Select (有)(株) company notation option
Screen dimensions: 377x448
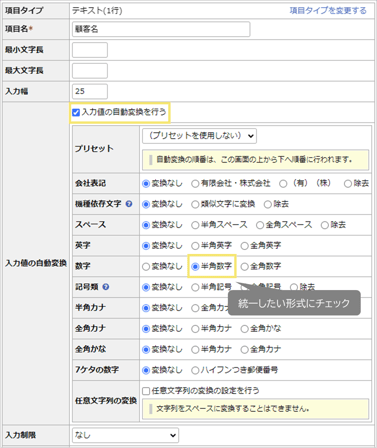[x=283, y=184]
